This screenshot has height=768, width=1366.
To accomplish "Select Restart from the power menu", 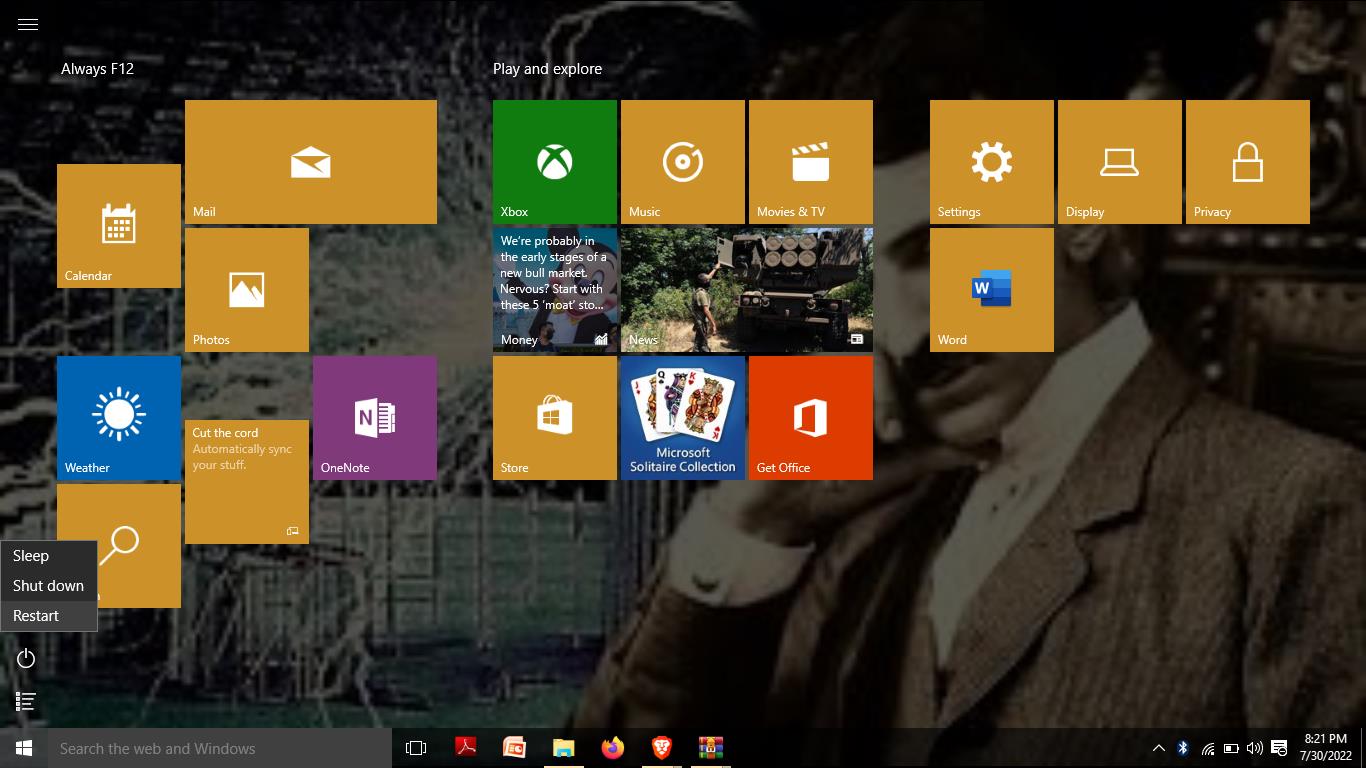I will click(x=49, y=616).
